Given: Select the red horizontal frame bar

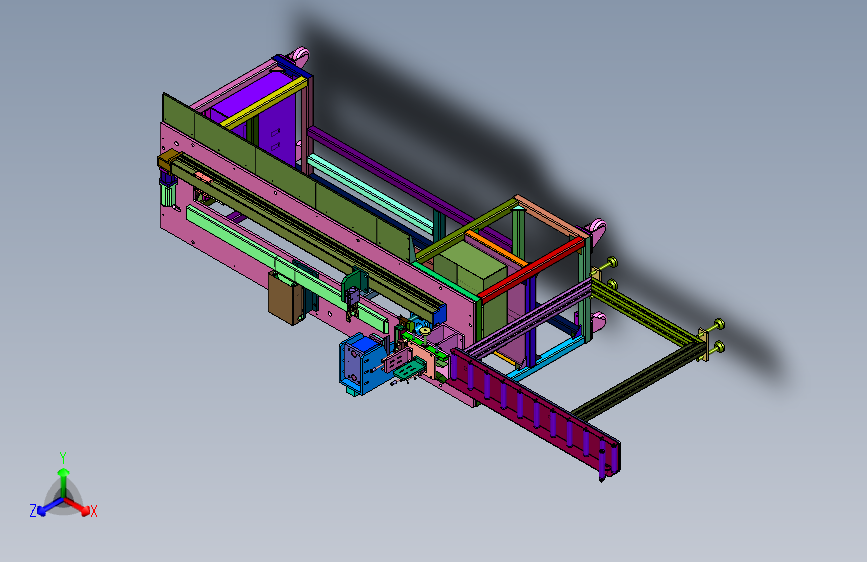Looking at the screenshot, I should click(532, 269).
